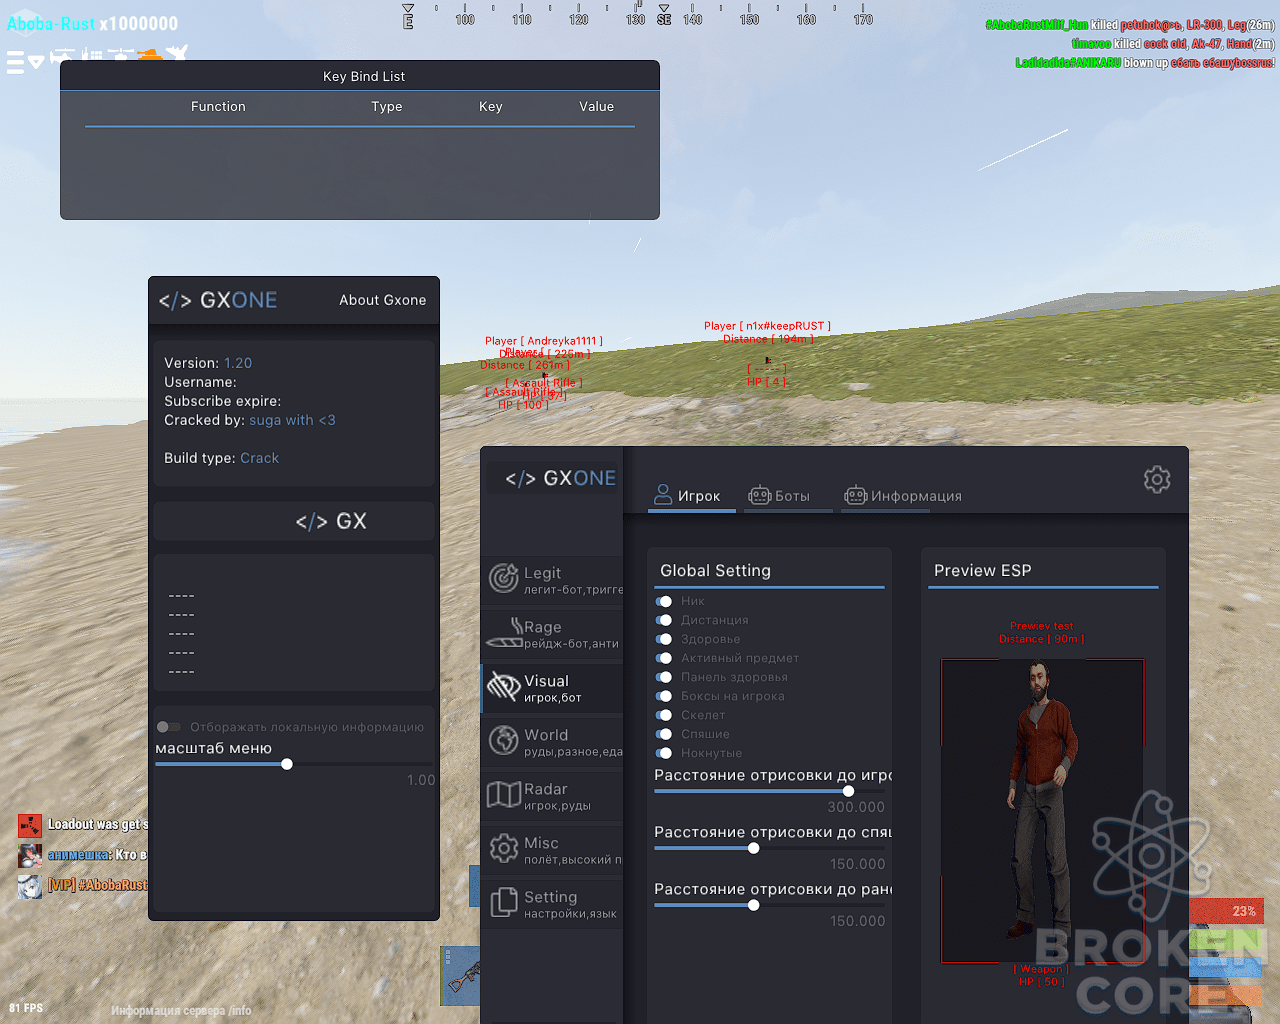Click the Информация сервера /info text
This screenshot has width=1280, height=1024.
click(x=181, y=1011)
